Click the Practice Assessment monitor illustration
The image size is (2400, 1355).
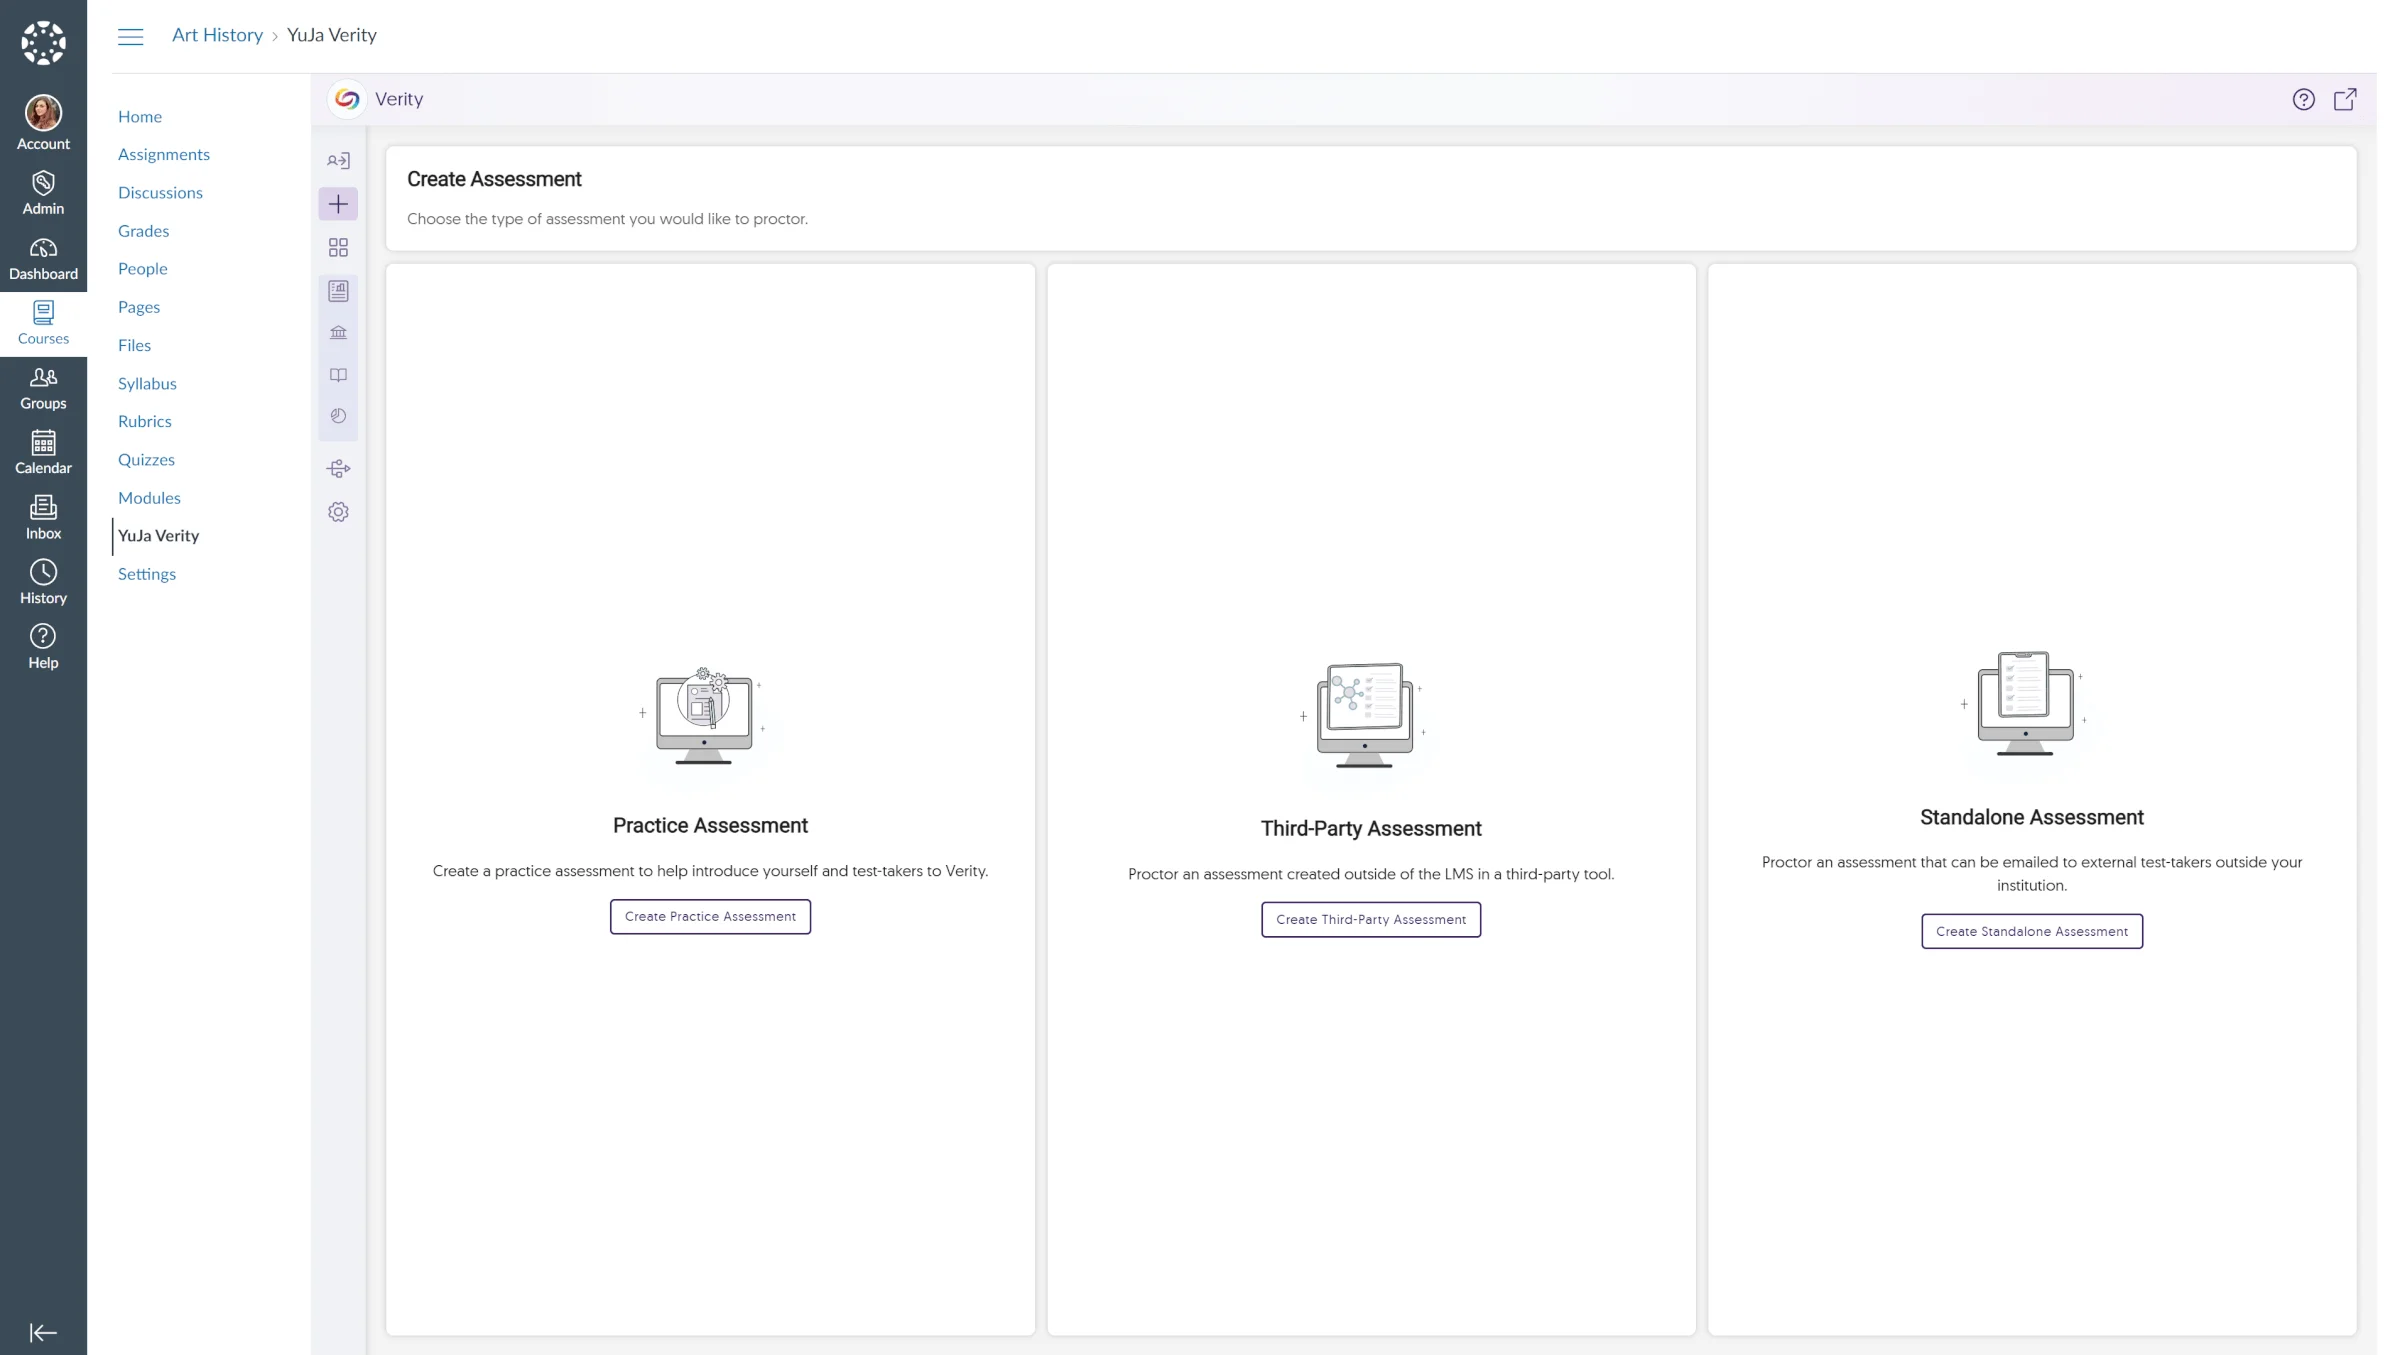click(703, 716)
